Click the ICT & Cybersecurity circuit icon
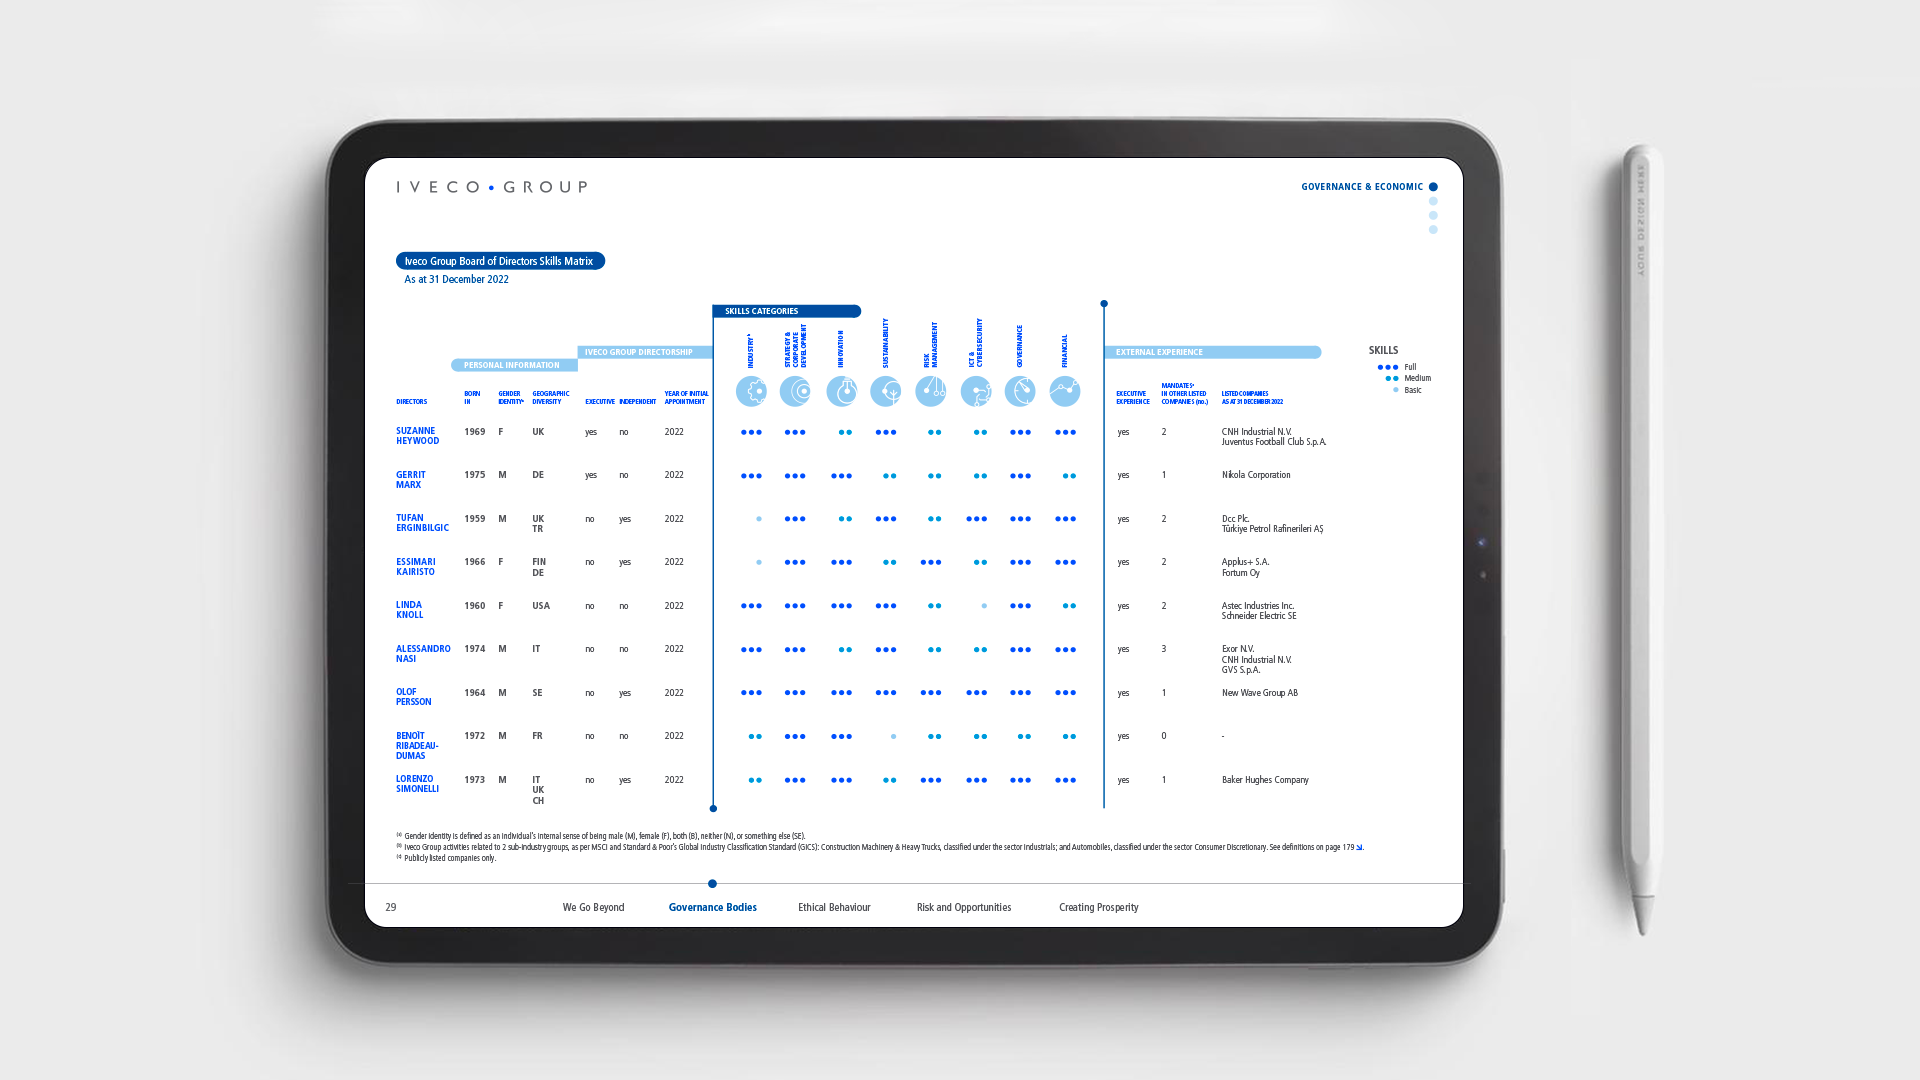 pos(976,391)
